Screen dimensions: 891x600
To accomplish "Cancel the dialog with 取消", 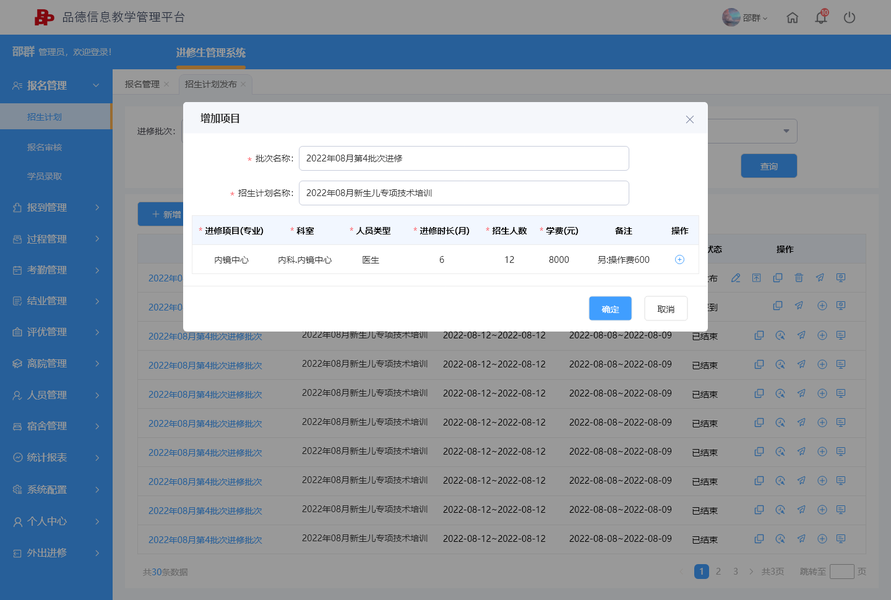I will (x=665, y=309).
